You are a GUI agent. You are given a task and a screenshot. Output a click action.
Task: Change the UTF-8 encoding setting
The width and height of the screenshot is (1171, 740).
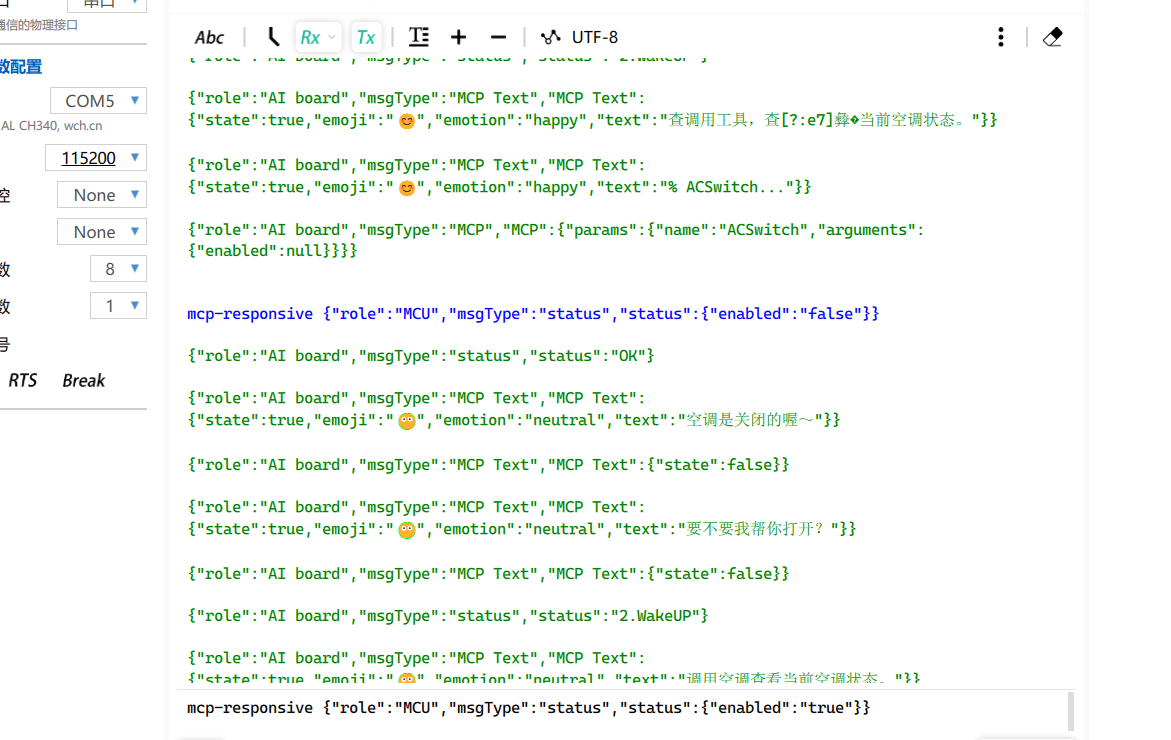pyautogui.click(x=595, y=37)
